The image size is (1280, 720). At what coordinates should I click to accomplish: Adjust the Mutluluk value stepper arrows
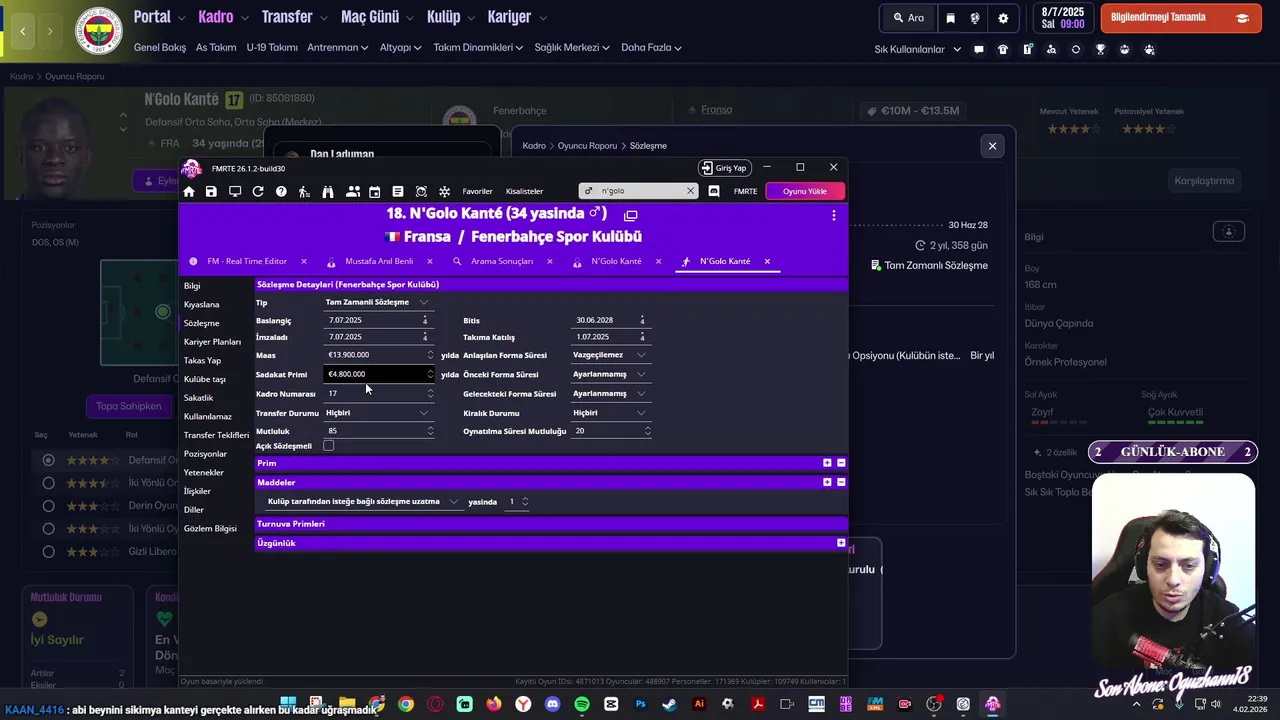tap(431, 431)
